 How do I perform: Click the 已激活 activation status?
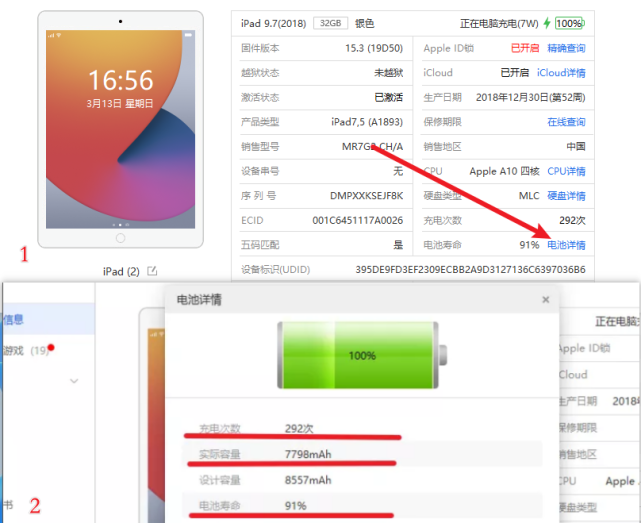point(388,97)
